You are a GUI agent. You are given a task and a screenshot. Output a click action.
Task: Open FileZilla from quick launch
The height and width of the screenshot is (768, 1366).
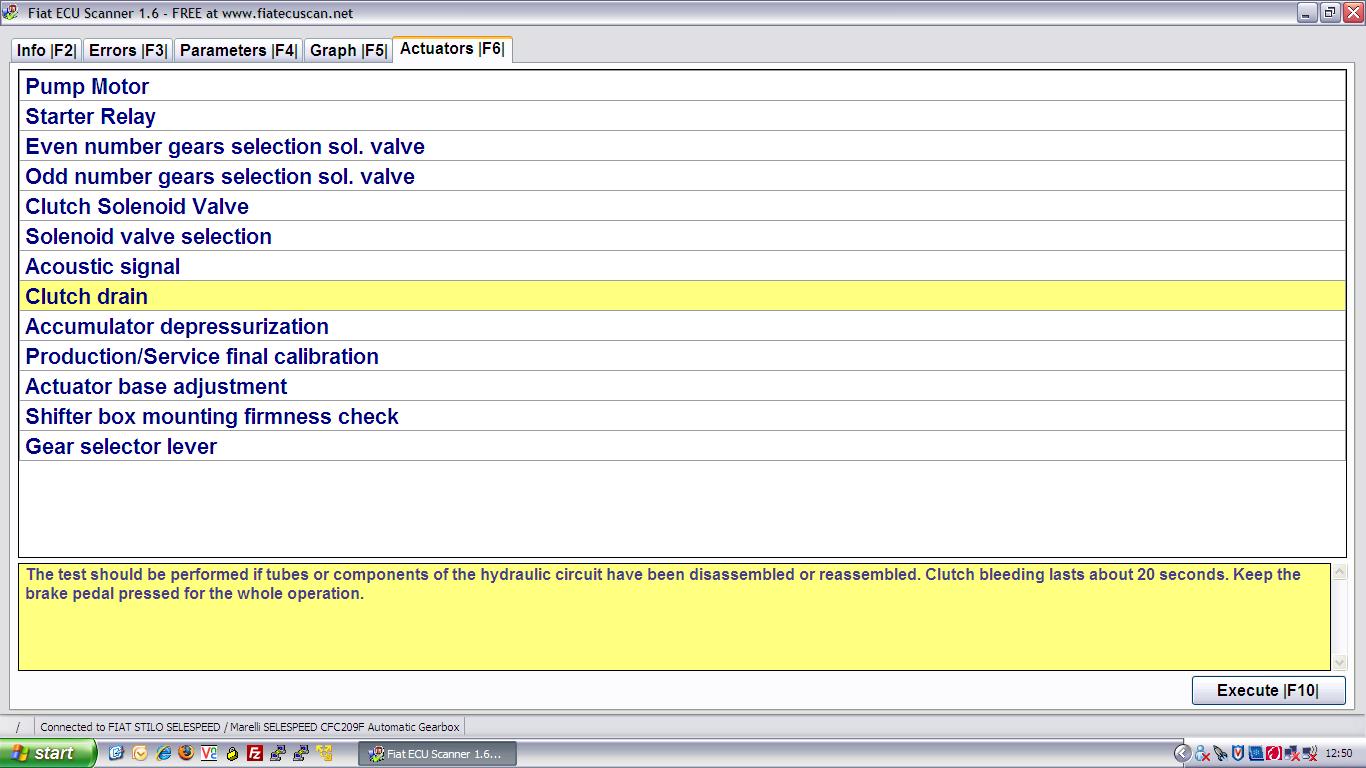click(x=255, y=753)
